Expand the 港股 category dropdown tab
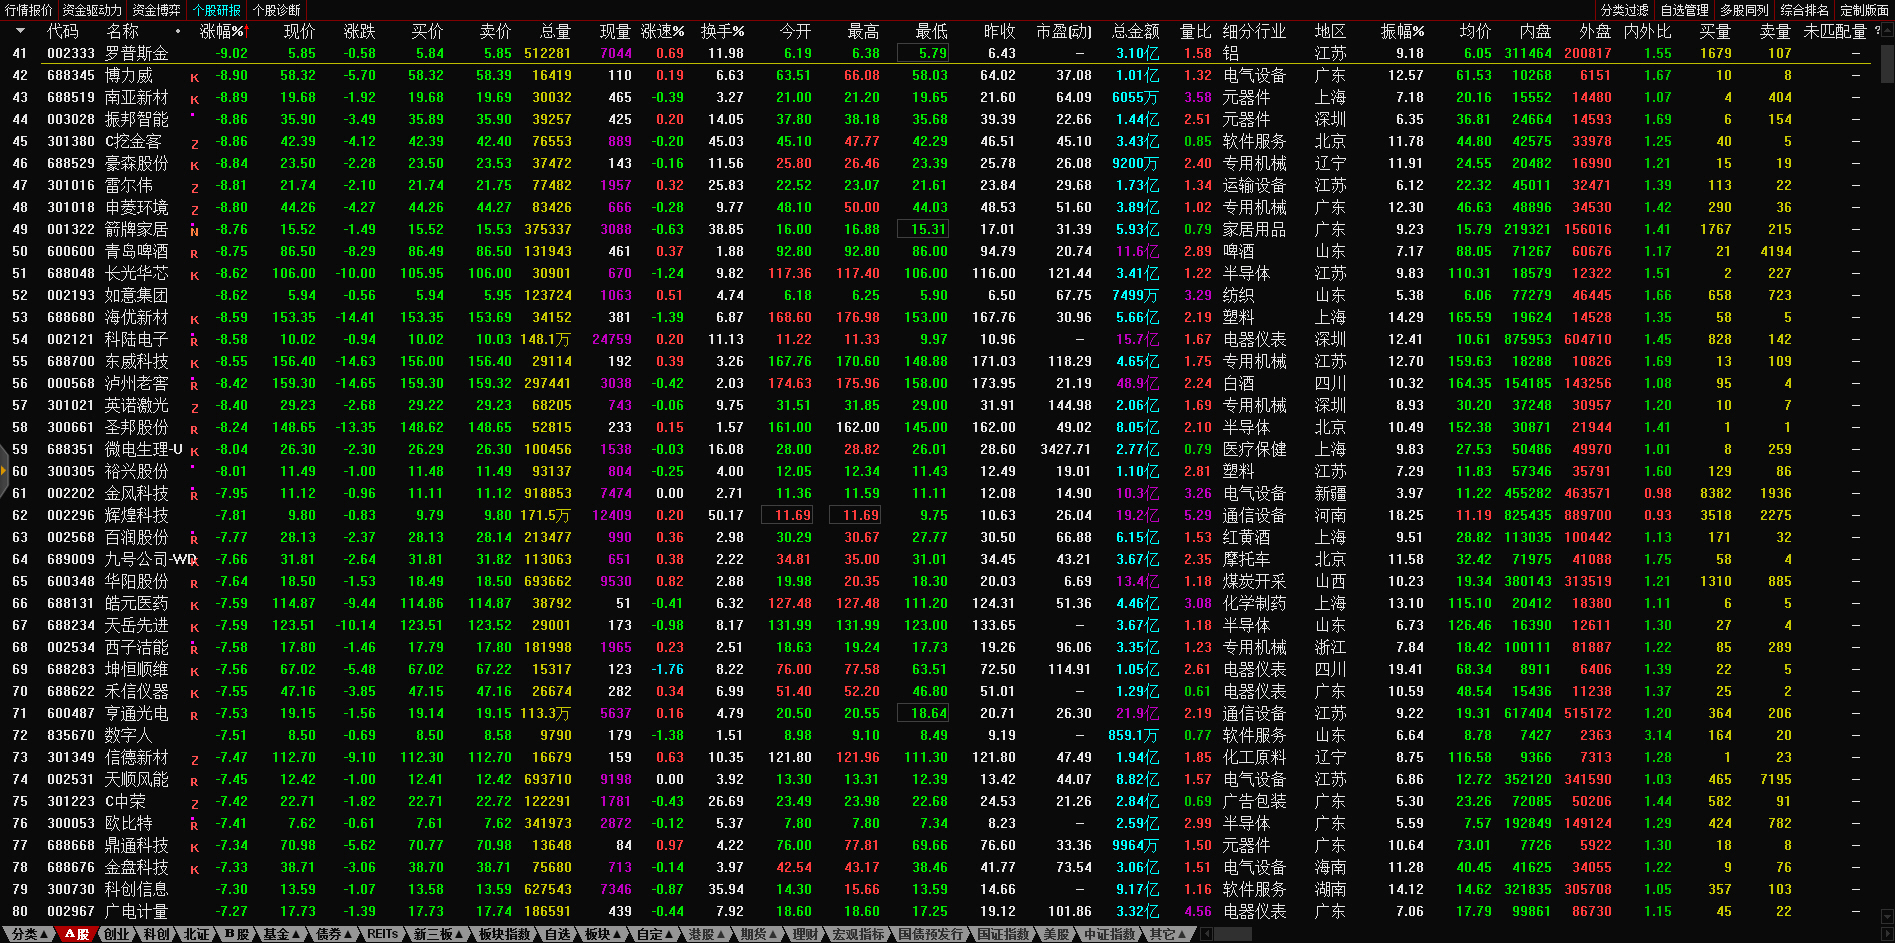Screen dimensions: 1895x943 (x=706, y=934)
